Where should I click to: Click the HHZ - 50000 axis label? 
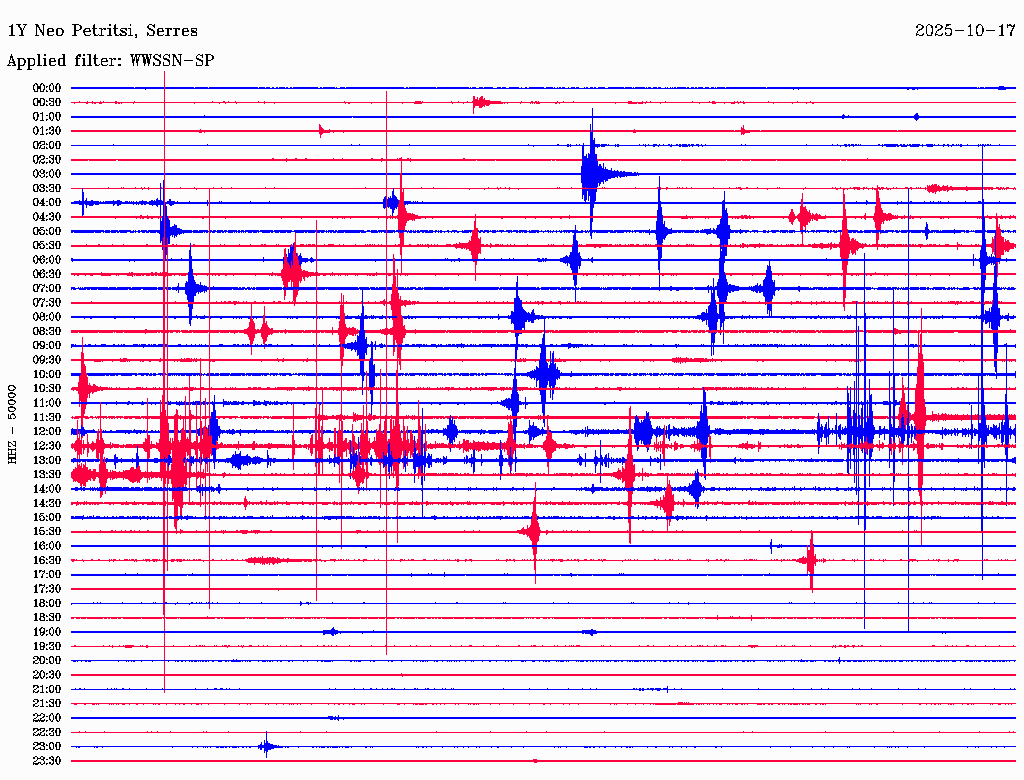(x=12, y=425)
